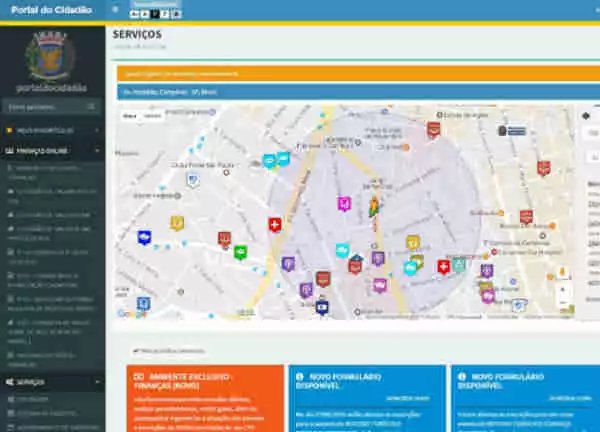Collapse the Emissão Online sidebar section
Viewport: 600px width, 432px height.
coord(52,151)
